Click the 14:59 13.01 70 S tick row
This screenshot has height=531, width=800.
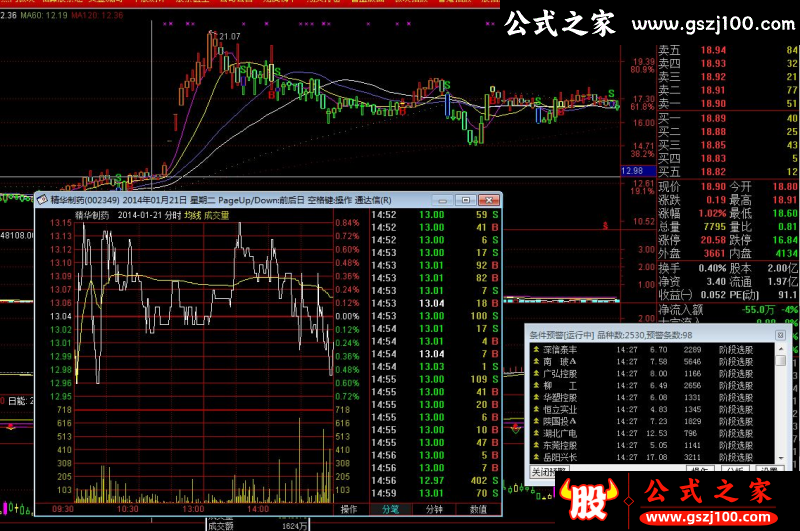[x=435, y=493]
